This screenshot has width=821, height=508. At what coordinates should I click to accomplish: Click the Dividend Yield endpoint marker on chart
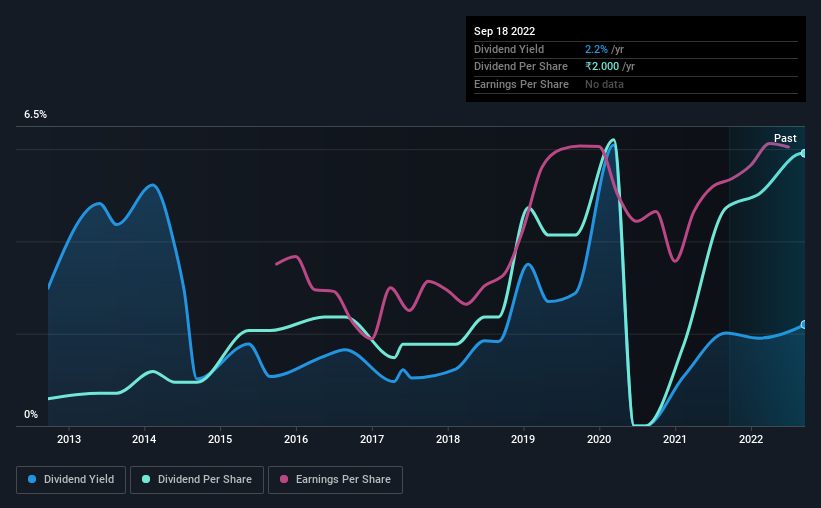[x=804, y=325]
